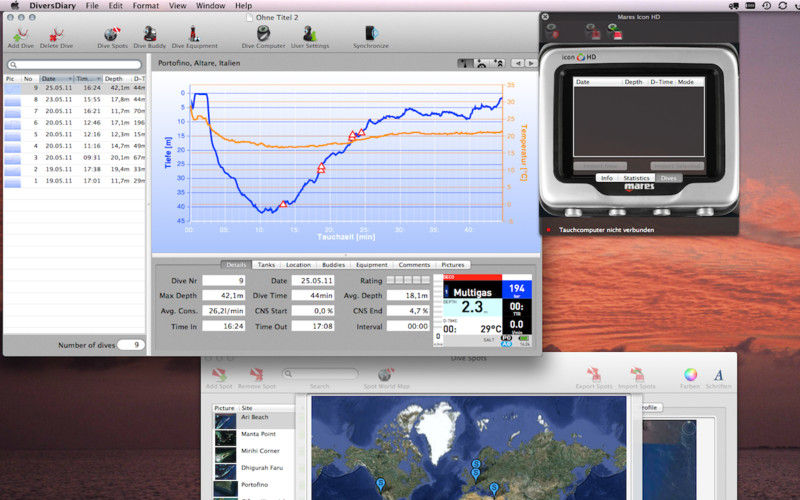Select the first profile view toggle icon
Image resolution: width=800 pixels, height=500 pixels.
click(x=465, y=63)
